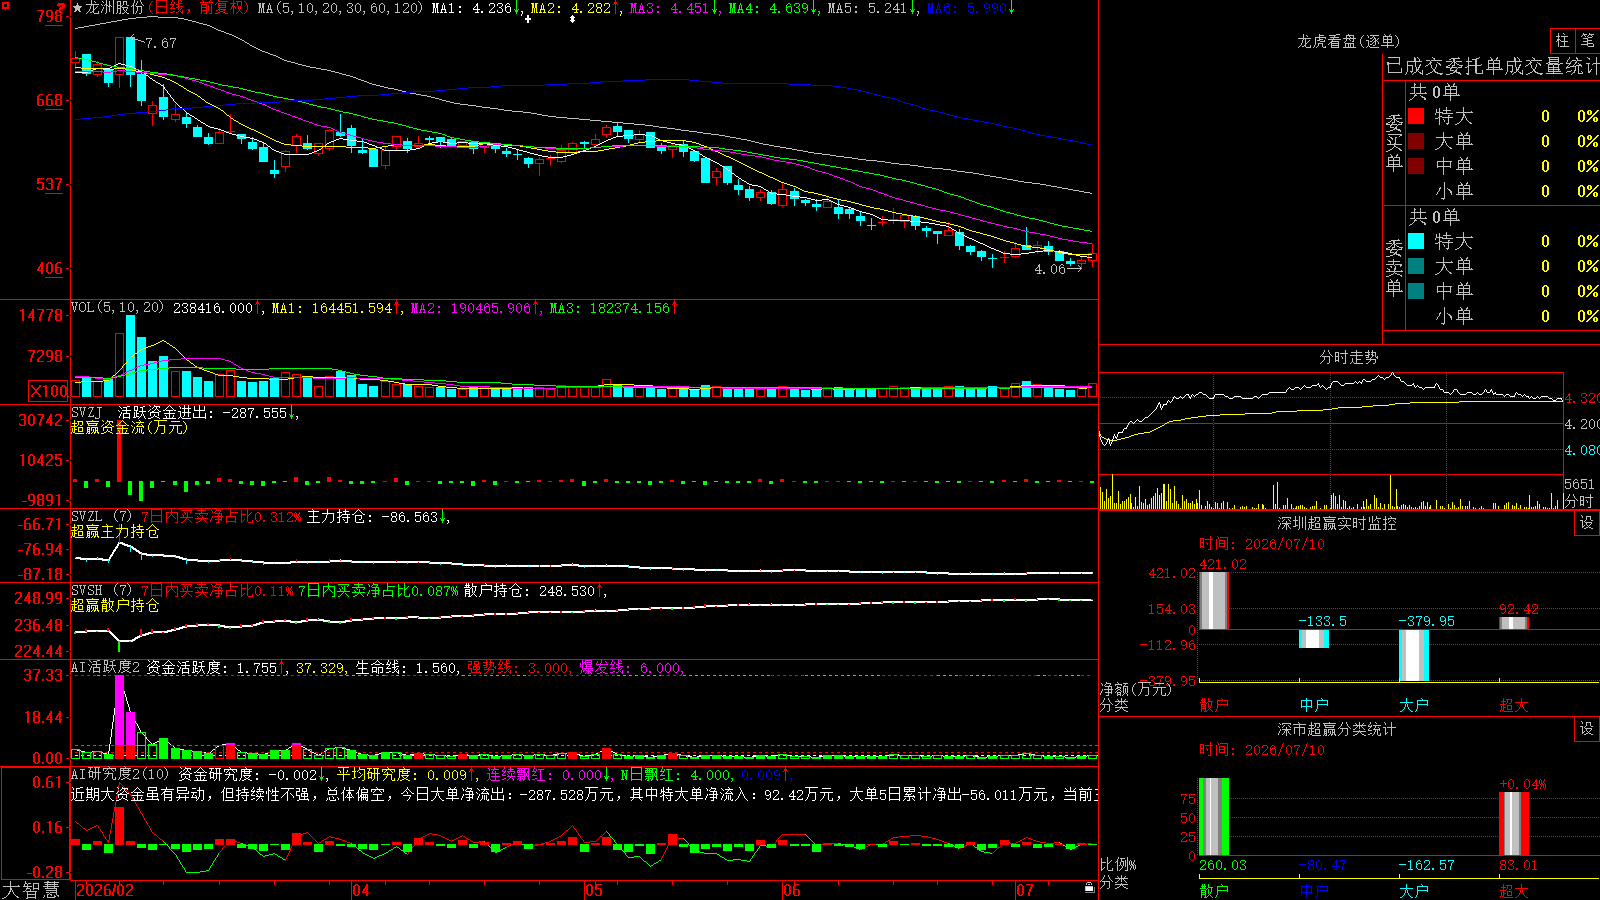This screenshot has height=900, width=1600.
Task: Click the VOL(5,10,20) indicator label
Action: tap(118, 308)
